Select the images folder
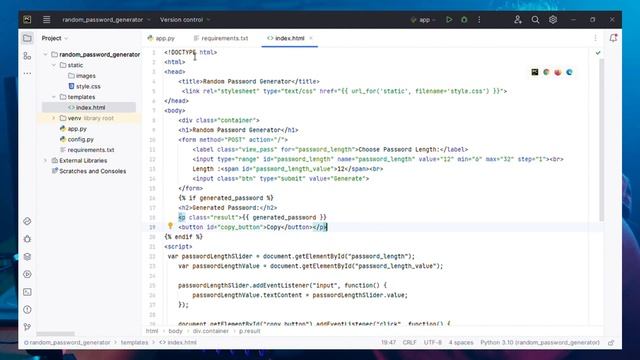Viewport: 640px width, 360px height. click(82, 76)
